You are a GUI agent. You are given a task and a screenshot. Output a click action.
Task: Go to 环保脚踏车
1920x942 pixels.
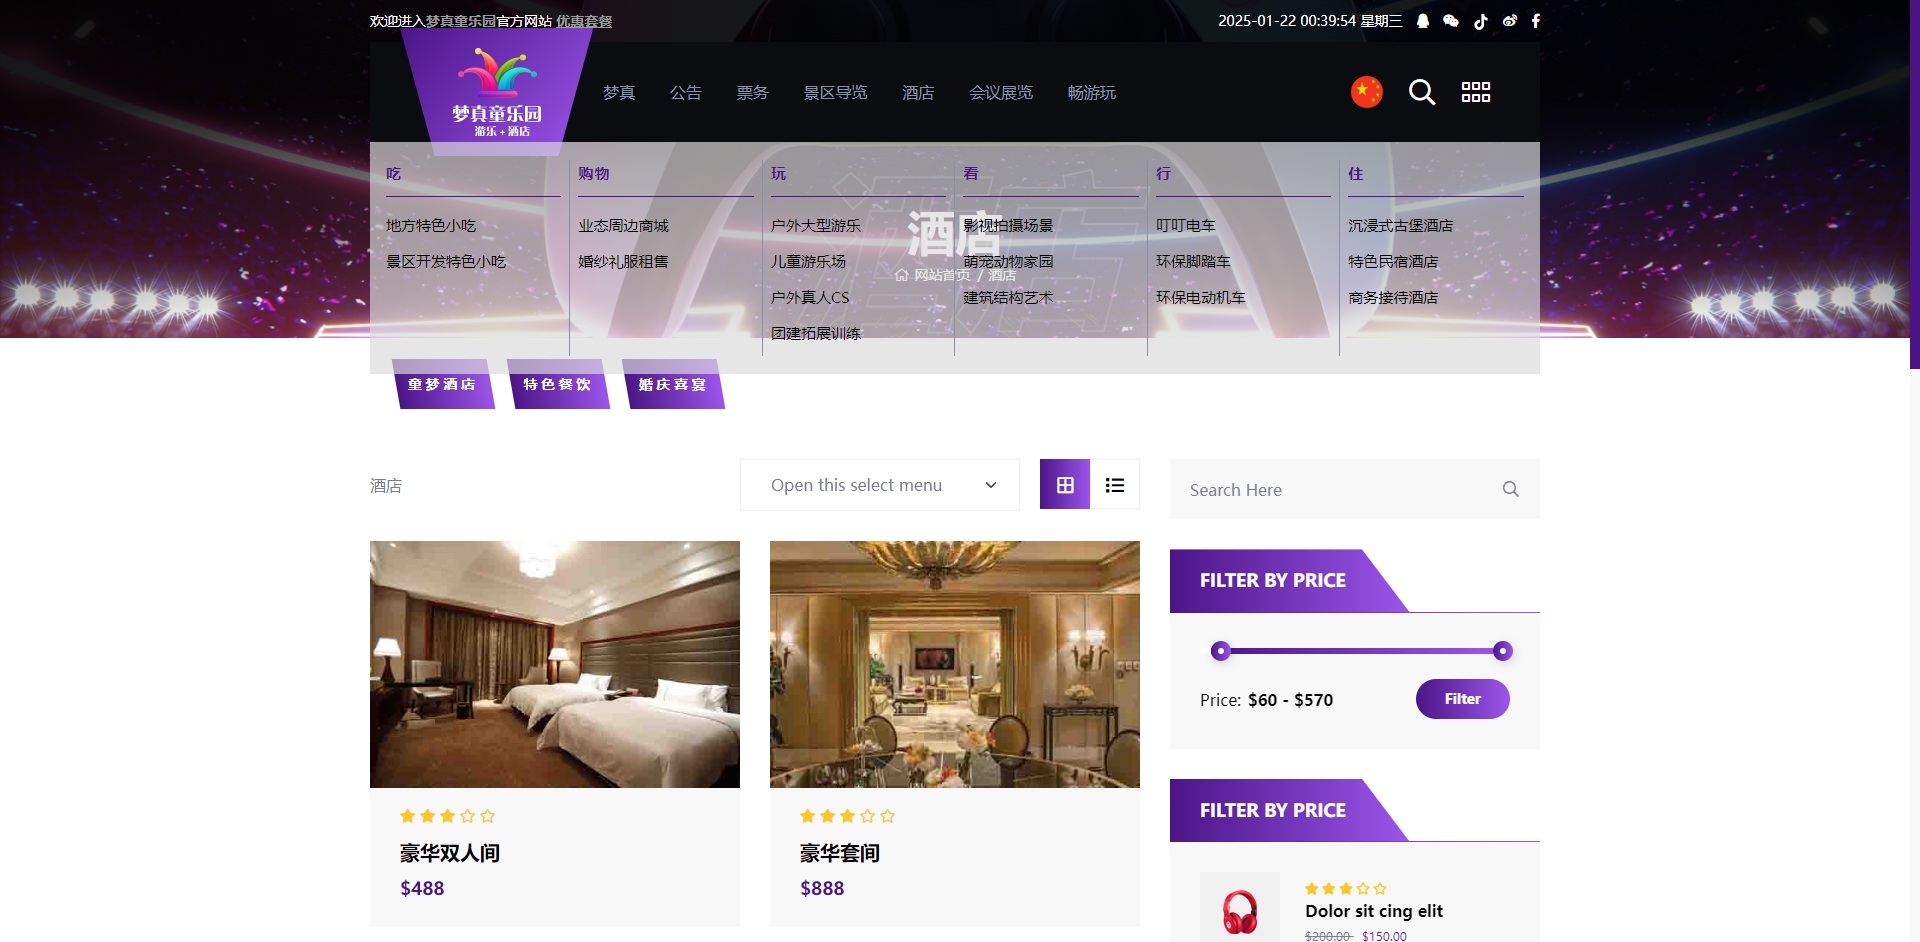tap(1193, 262)
